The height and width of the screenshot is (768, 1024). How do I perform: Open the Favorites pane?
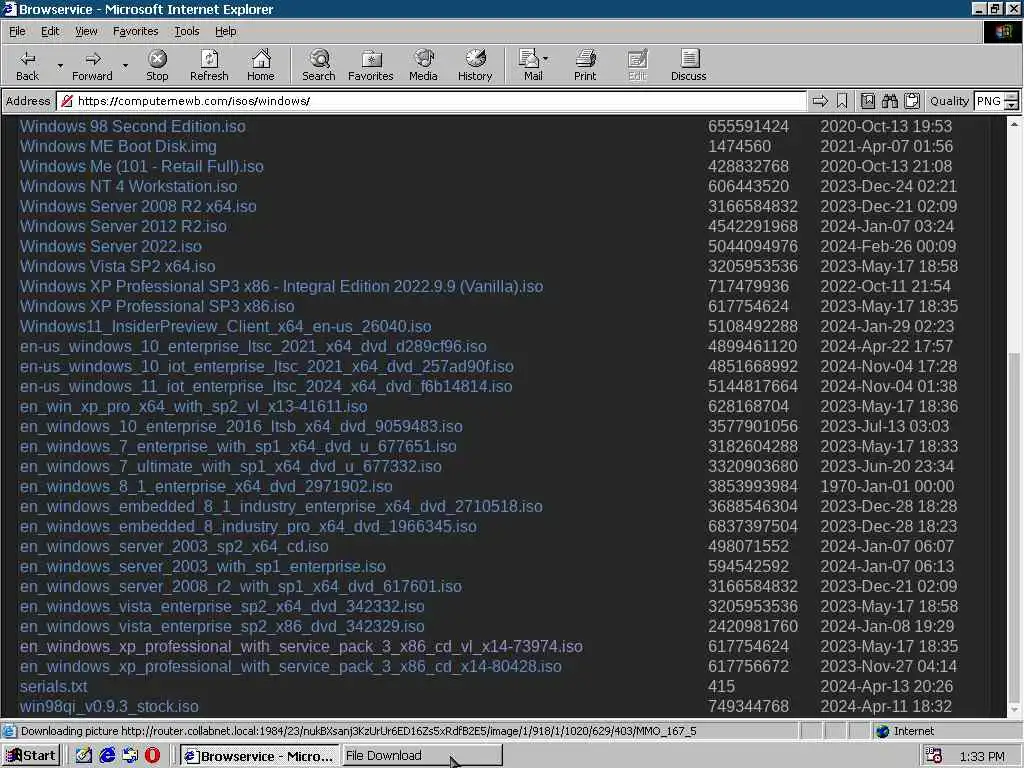[x=371, y=65]
